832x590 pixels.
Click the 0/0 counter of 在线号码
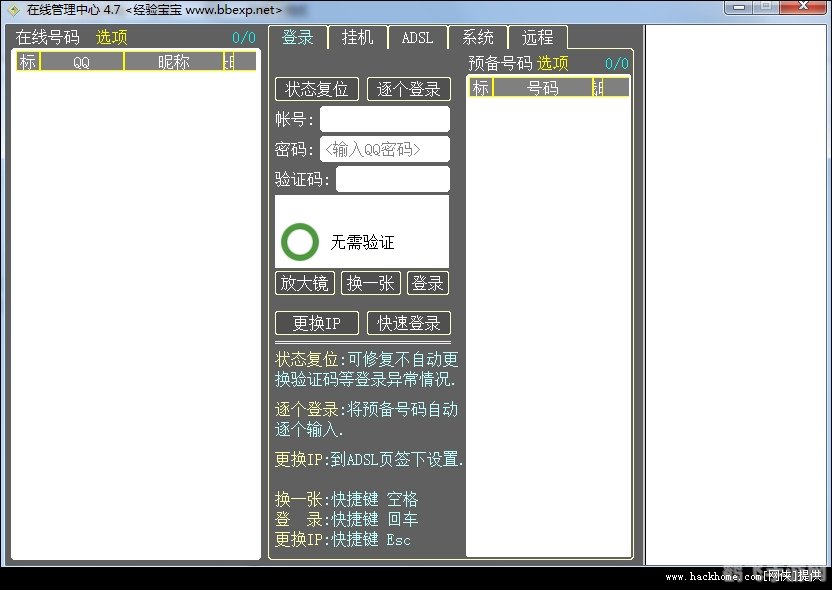243,37
